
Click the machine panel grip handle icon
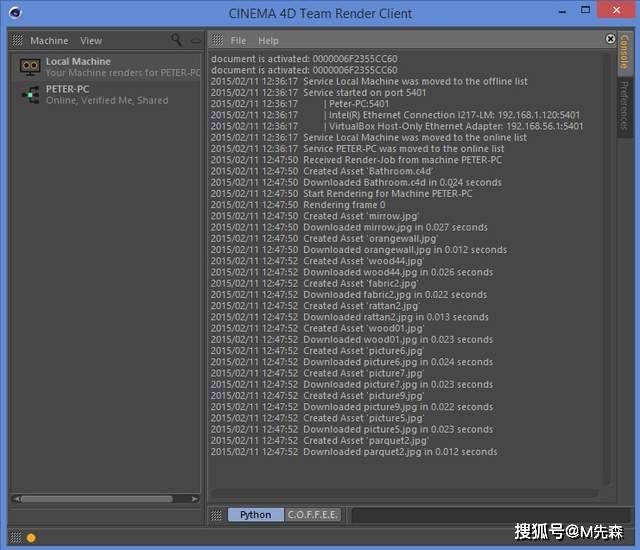[x=17, y=40]
